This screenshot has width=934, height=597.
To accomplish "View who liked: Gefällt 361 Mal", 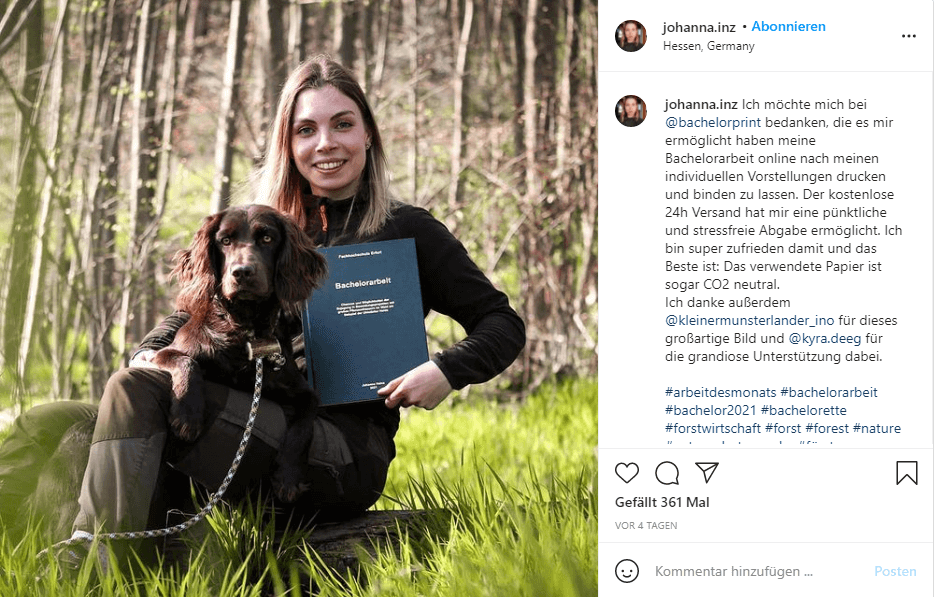I will pos(662,502).
